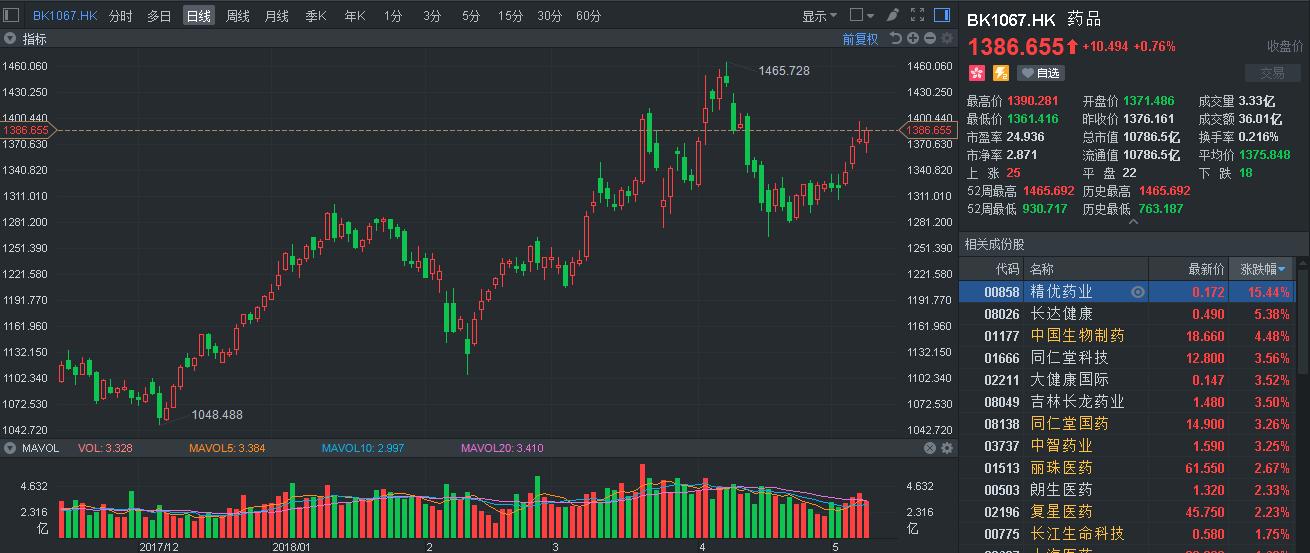1310x553 pixels.
Task: Select the 60分 interval
Action: [x=588, y=16]
